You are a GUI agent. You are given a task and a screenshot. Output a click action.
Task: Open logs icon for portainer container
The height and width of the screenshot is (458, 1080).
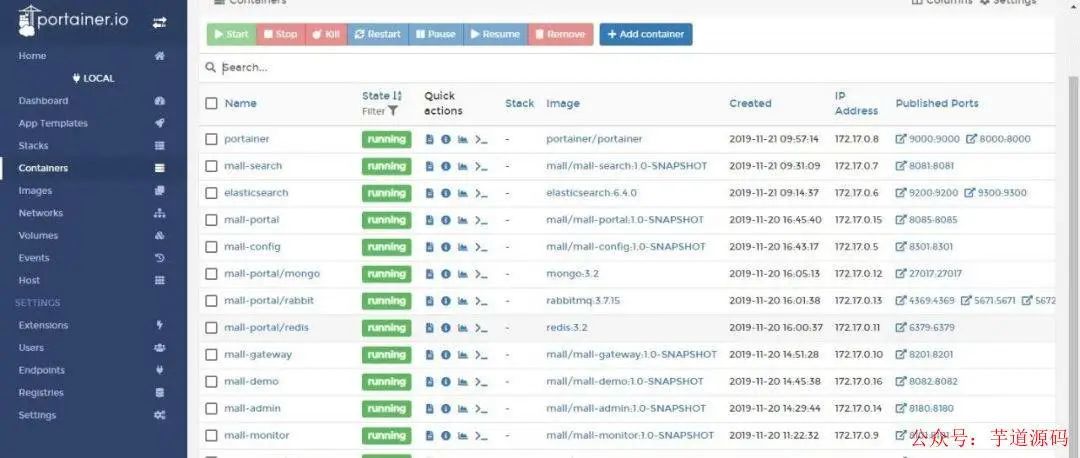(x=429, y=139)
